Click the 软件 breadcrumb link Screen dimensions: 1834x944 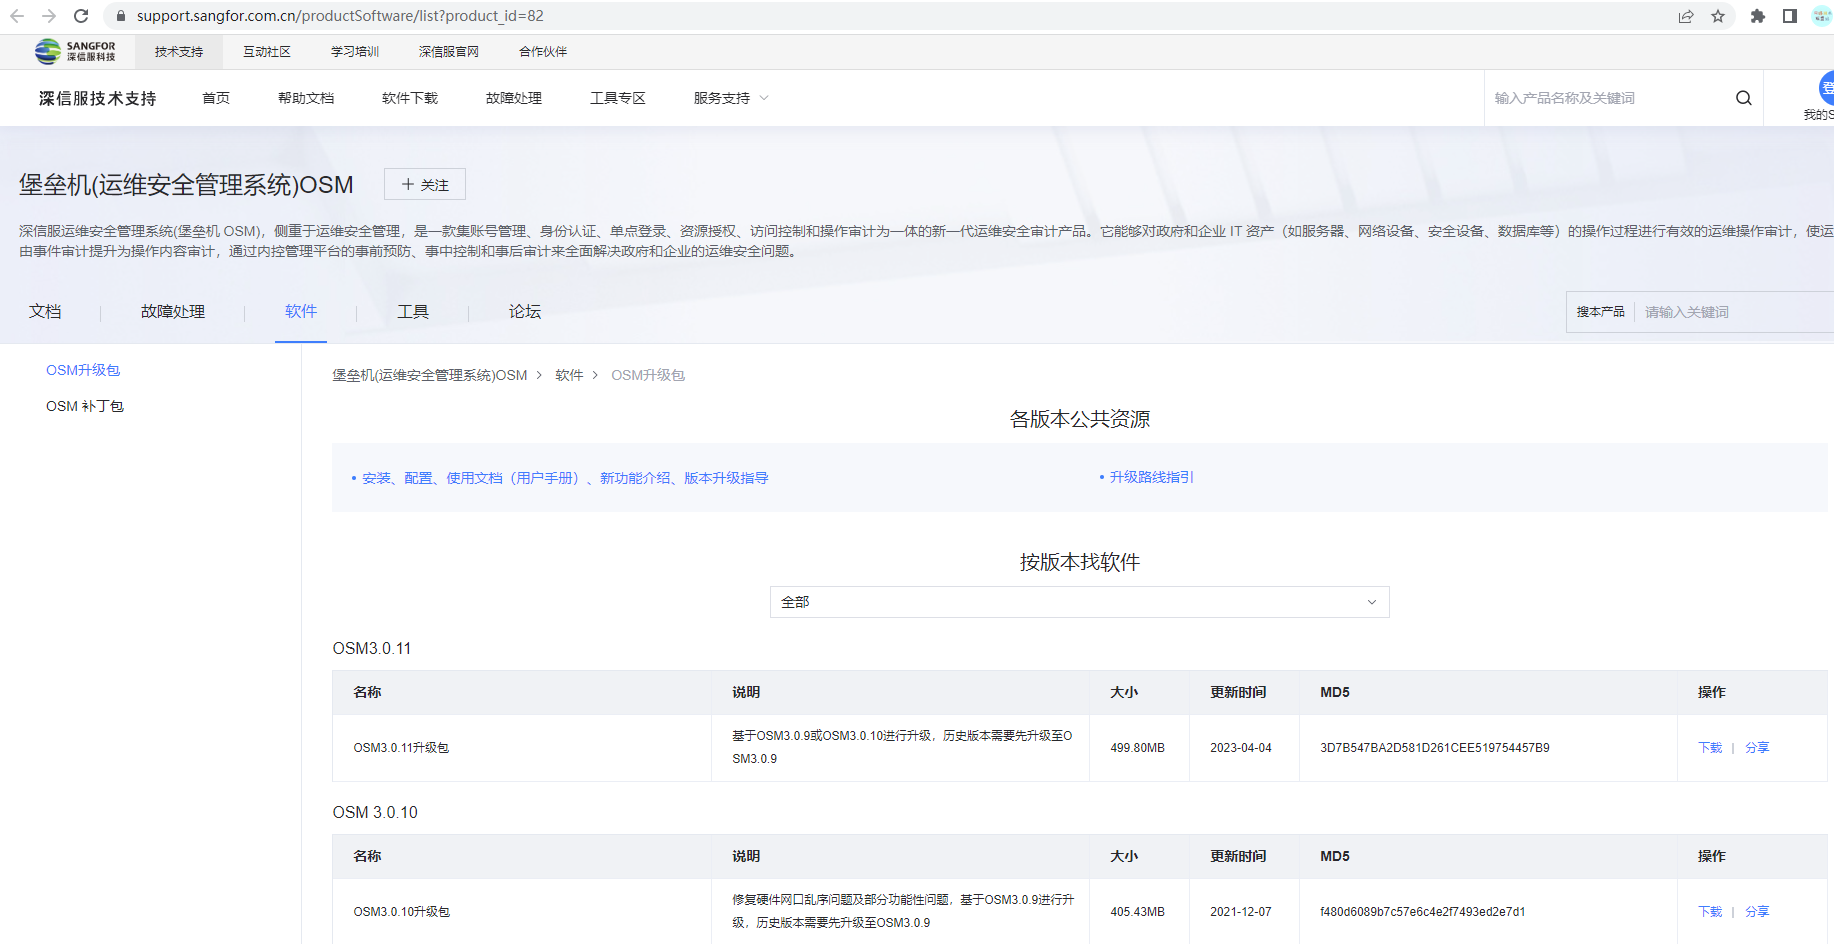click(569, 375)
